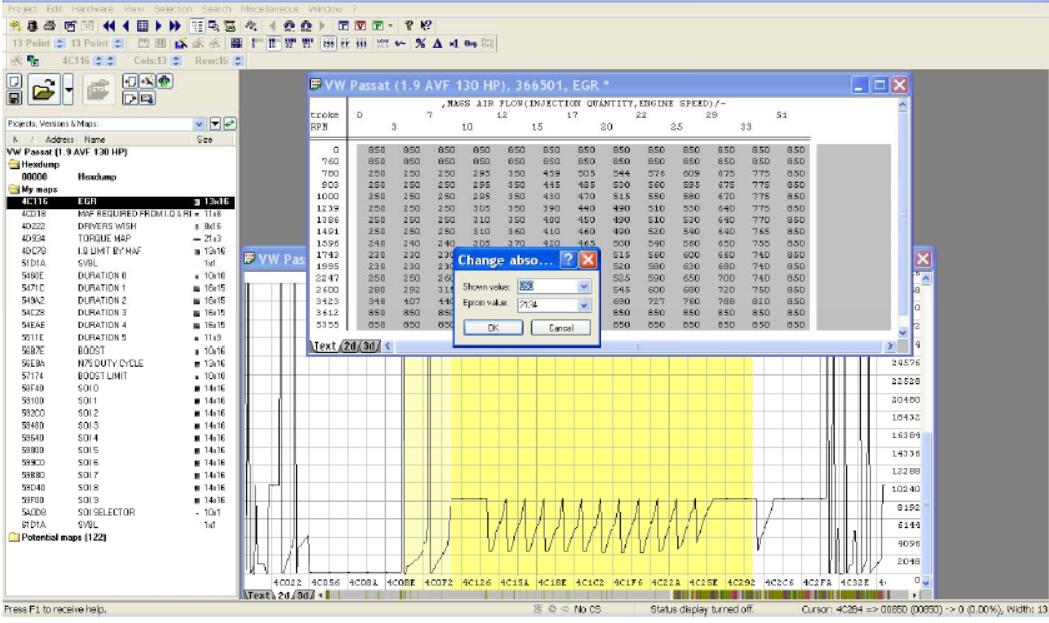Toggle the percent display mode

420,43
